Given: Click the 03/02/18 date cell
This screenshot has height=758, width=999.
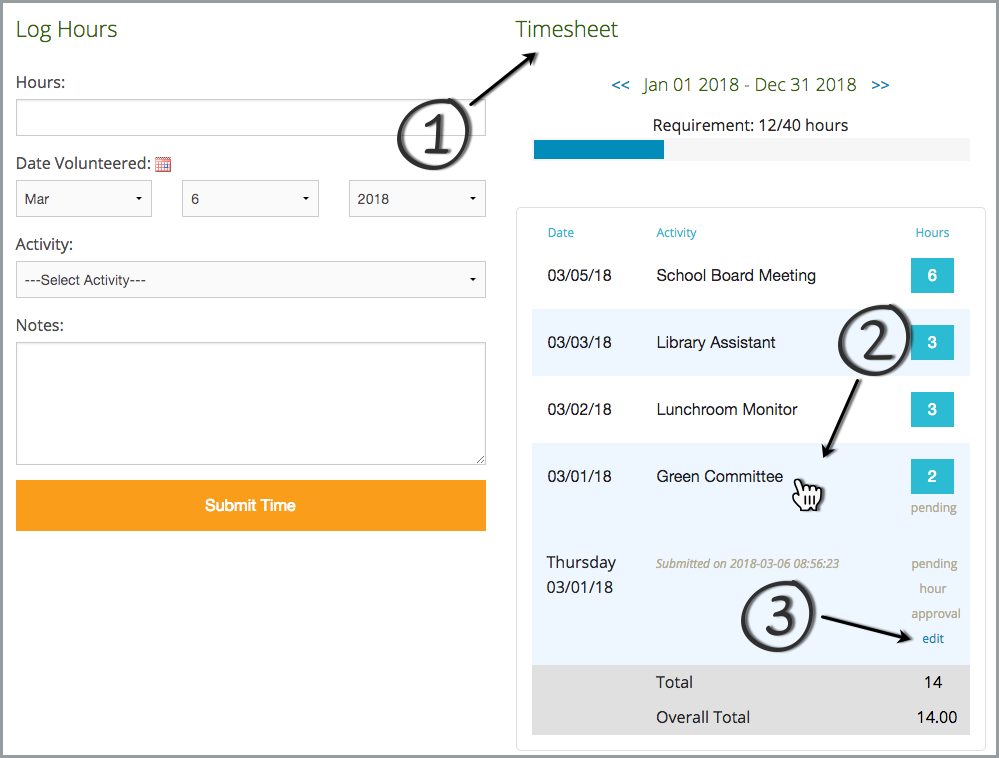Looking at the screenshot, I should click(579, 410).
